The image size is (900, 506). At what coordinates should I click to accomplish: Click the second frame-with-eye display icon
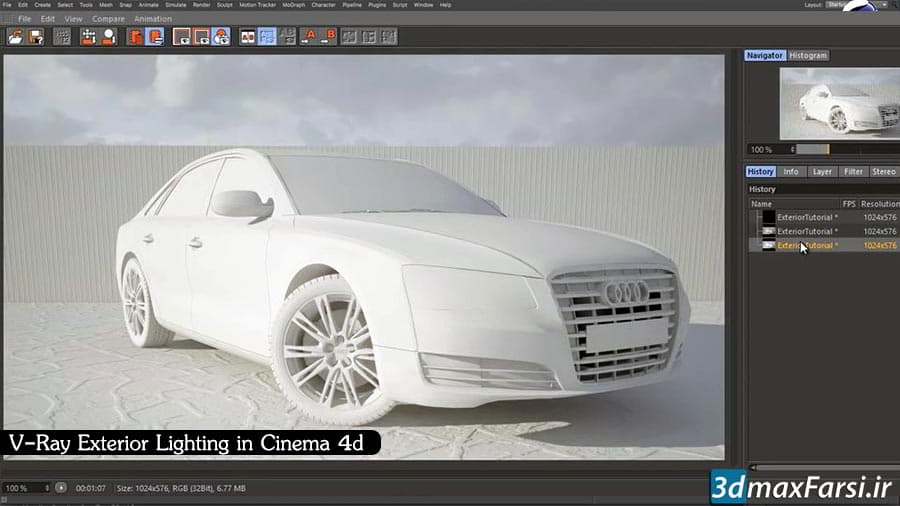coord(201,37)
